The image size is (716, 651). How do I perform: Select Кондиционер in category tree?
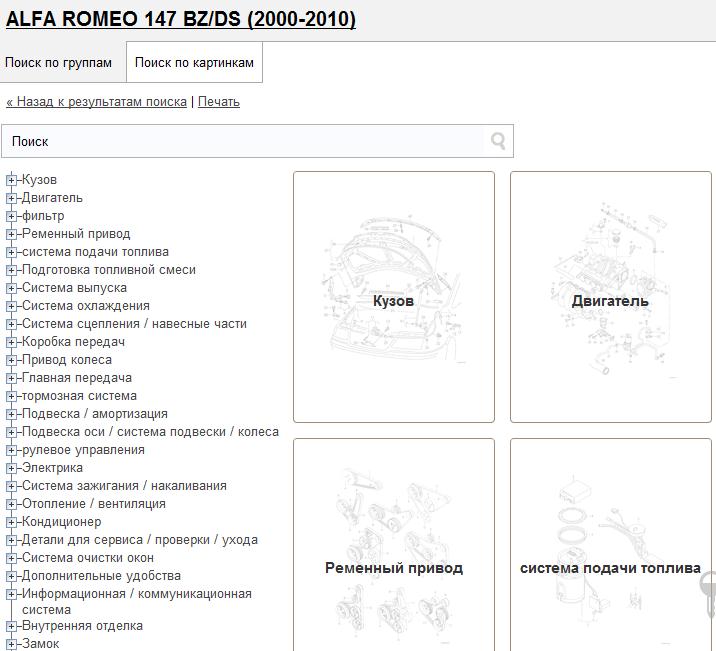[61, 522]
